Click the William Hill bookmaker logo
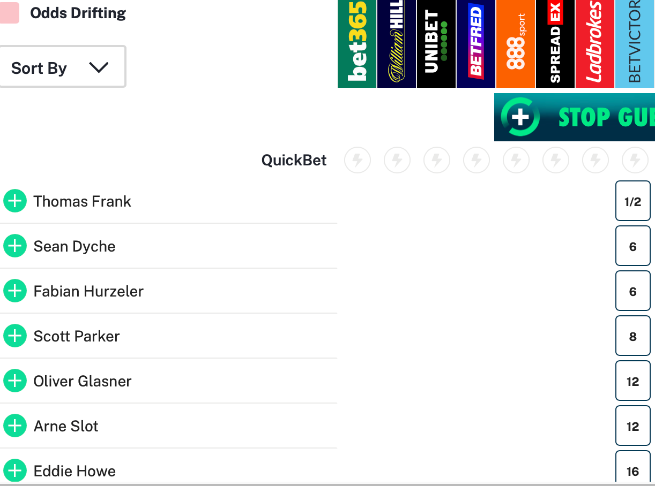Screen dimensions: 655x486 click(396, 44)
